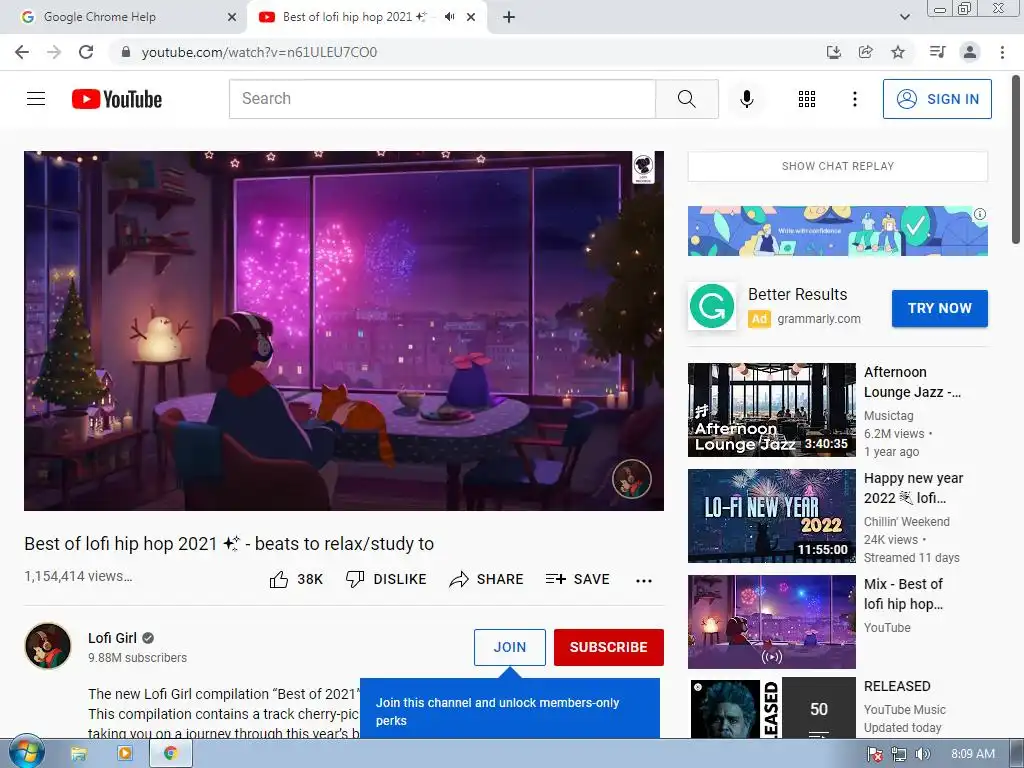Viewport: 1024px width, 768px height.
Task: Open Afternoon Lounge Jazz video thumbnail
Action: [x=771, y=409]
